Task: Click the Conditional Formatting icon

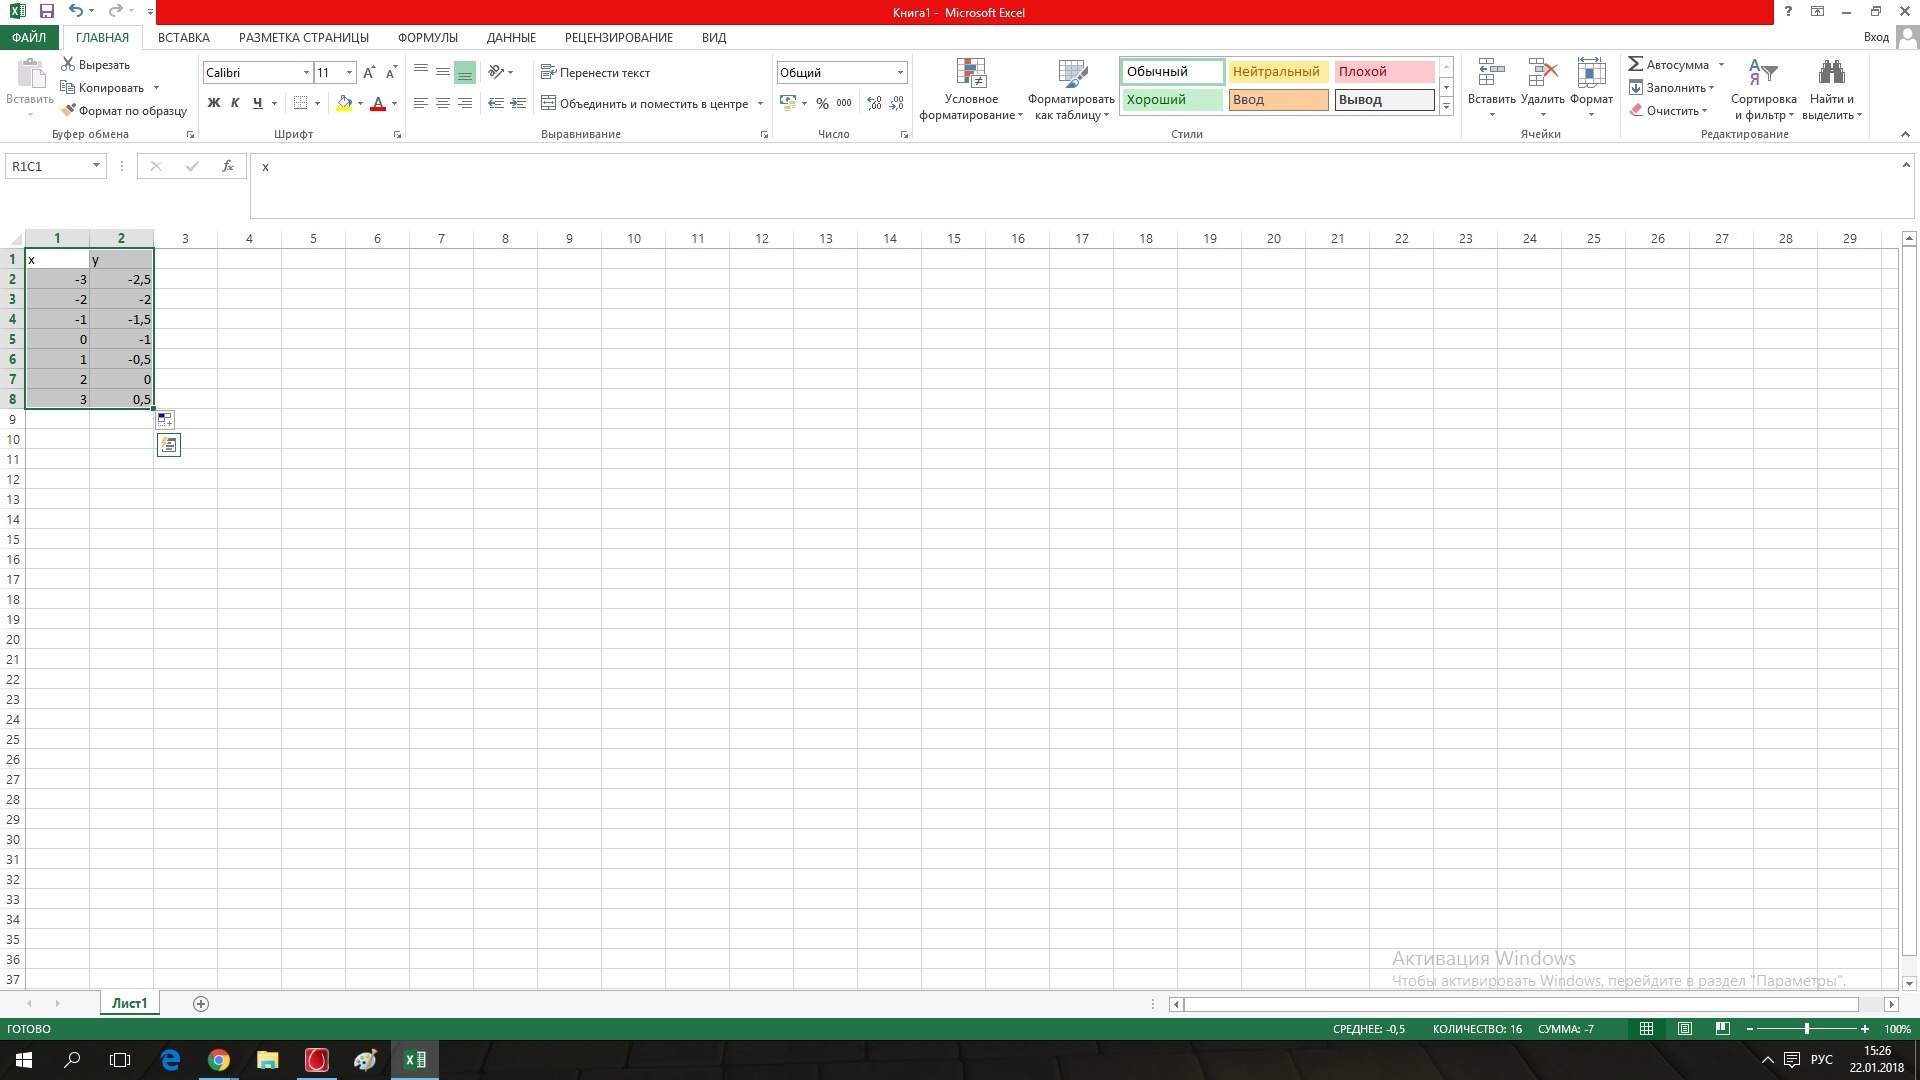Action: (x=971, y=74)
